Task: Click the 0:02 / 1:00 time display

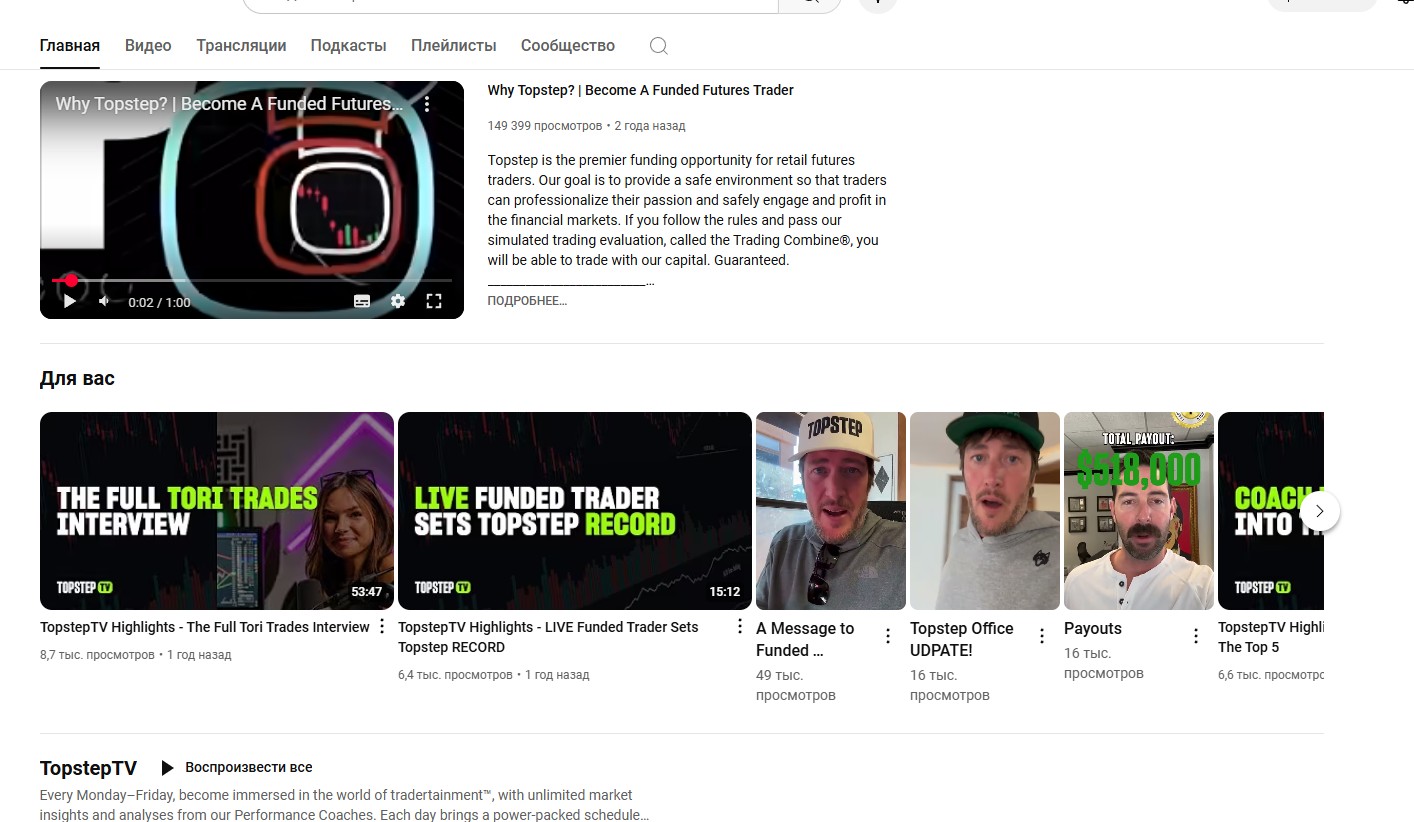Action: [x=159, y=302]
